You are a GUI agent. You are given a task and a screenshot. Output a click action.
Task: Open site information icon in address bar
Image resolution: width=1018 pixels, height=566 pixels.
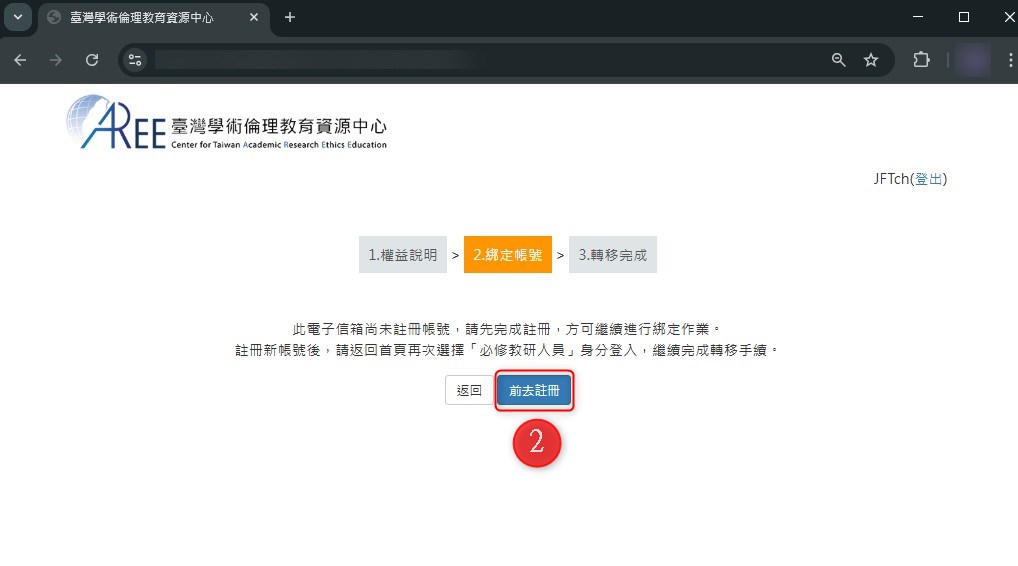click(x=135, y=60)
